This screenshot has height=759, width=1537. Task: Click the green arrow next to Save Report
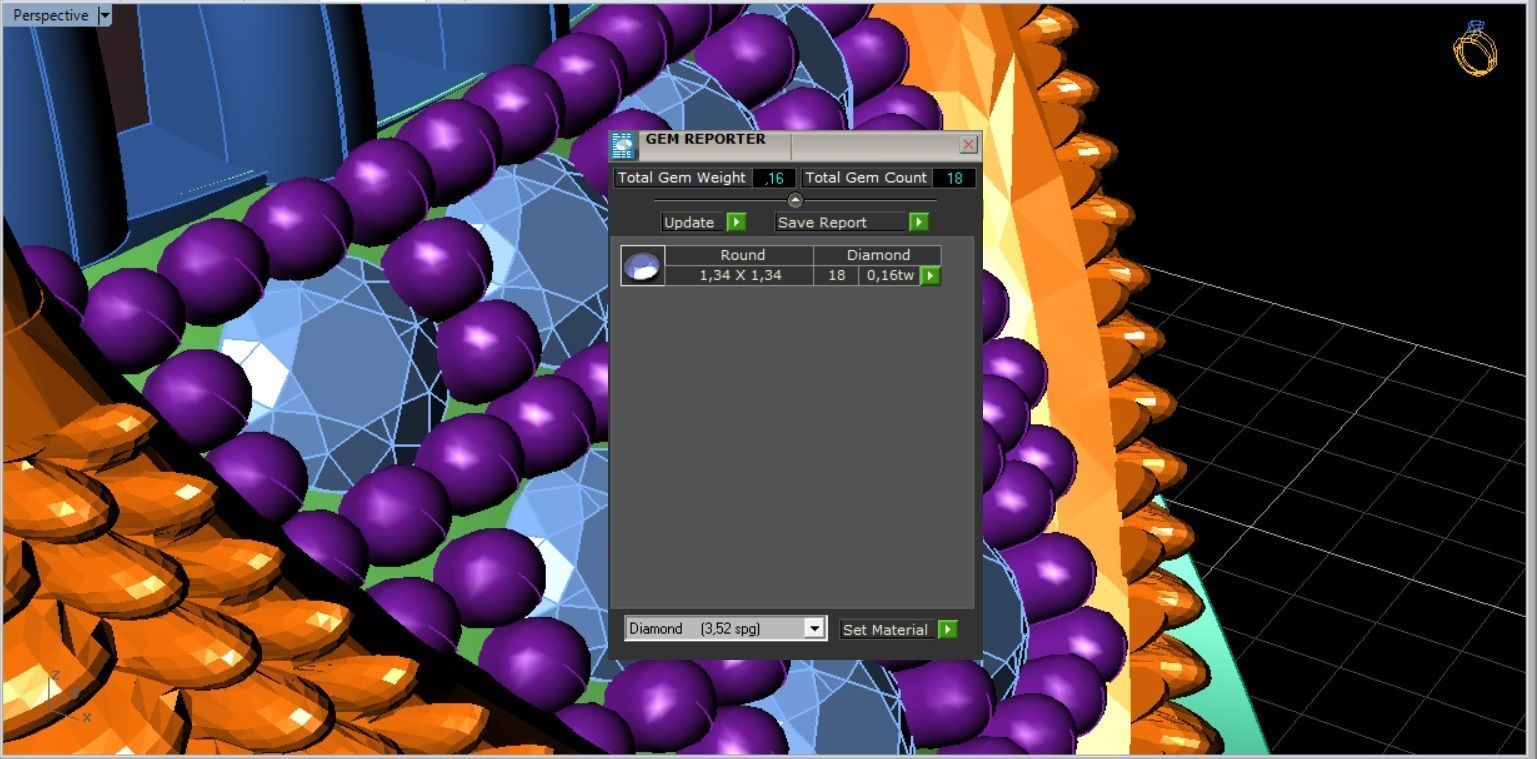tap(919, 222)
